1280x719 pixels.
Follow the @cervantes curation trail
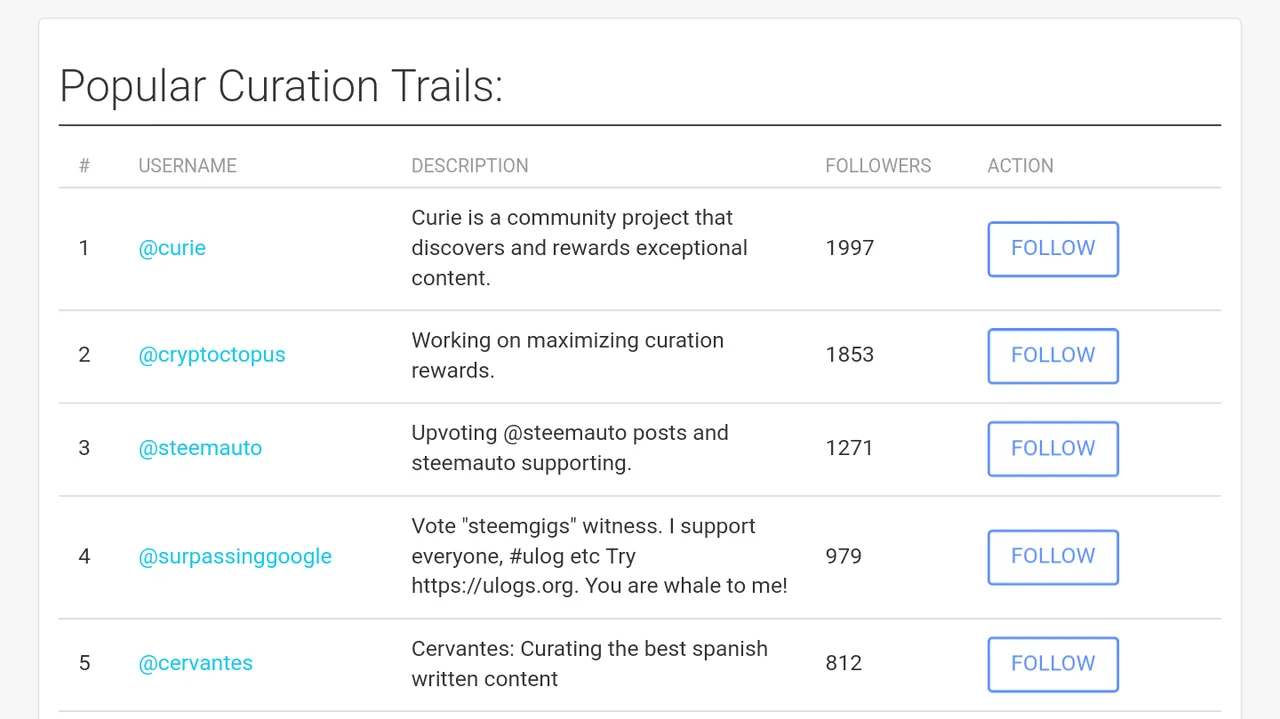click(x=1053, y=664)
